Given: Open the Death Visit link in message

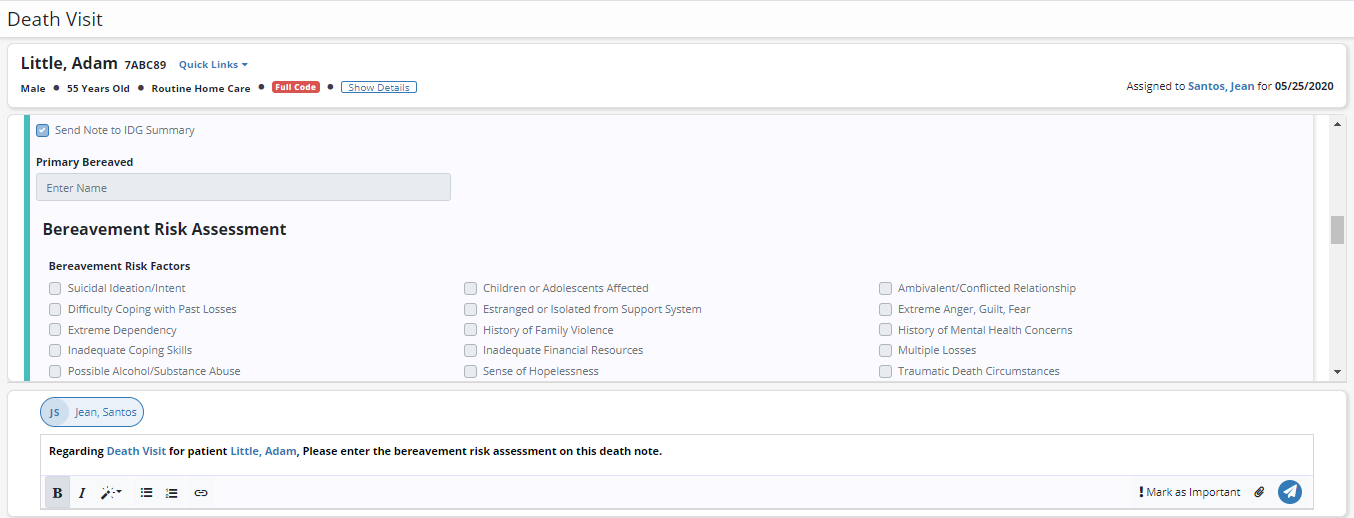Looking at the screenshot, I should coord(136,451).
